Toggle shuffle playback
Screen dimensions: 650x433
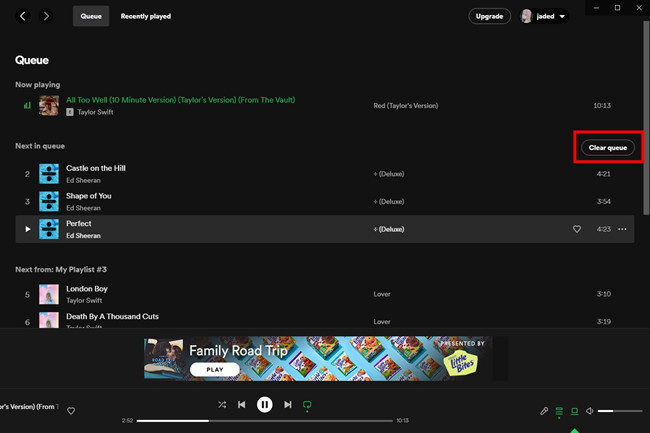(222, 404)
